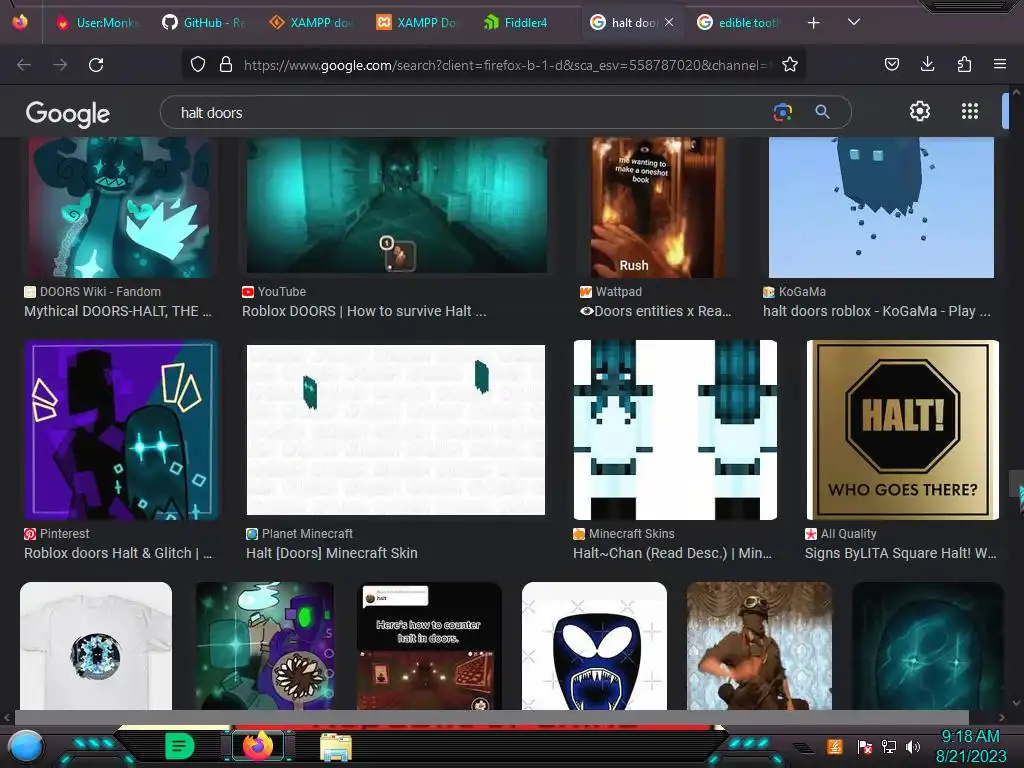Close the halt doors tab
1024x768 pixels.
click(669, 22)
